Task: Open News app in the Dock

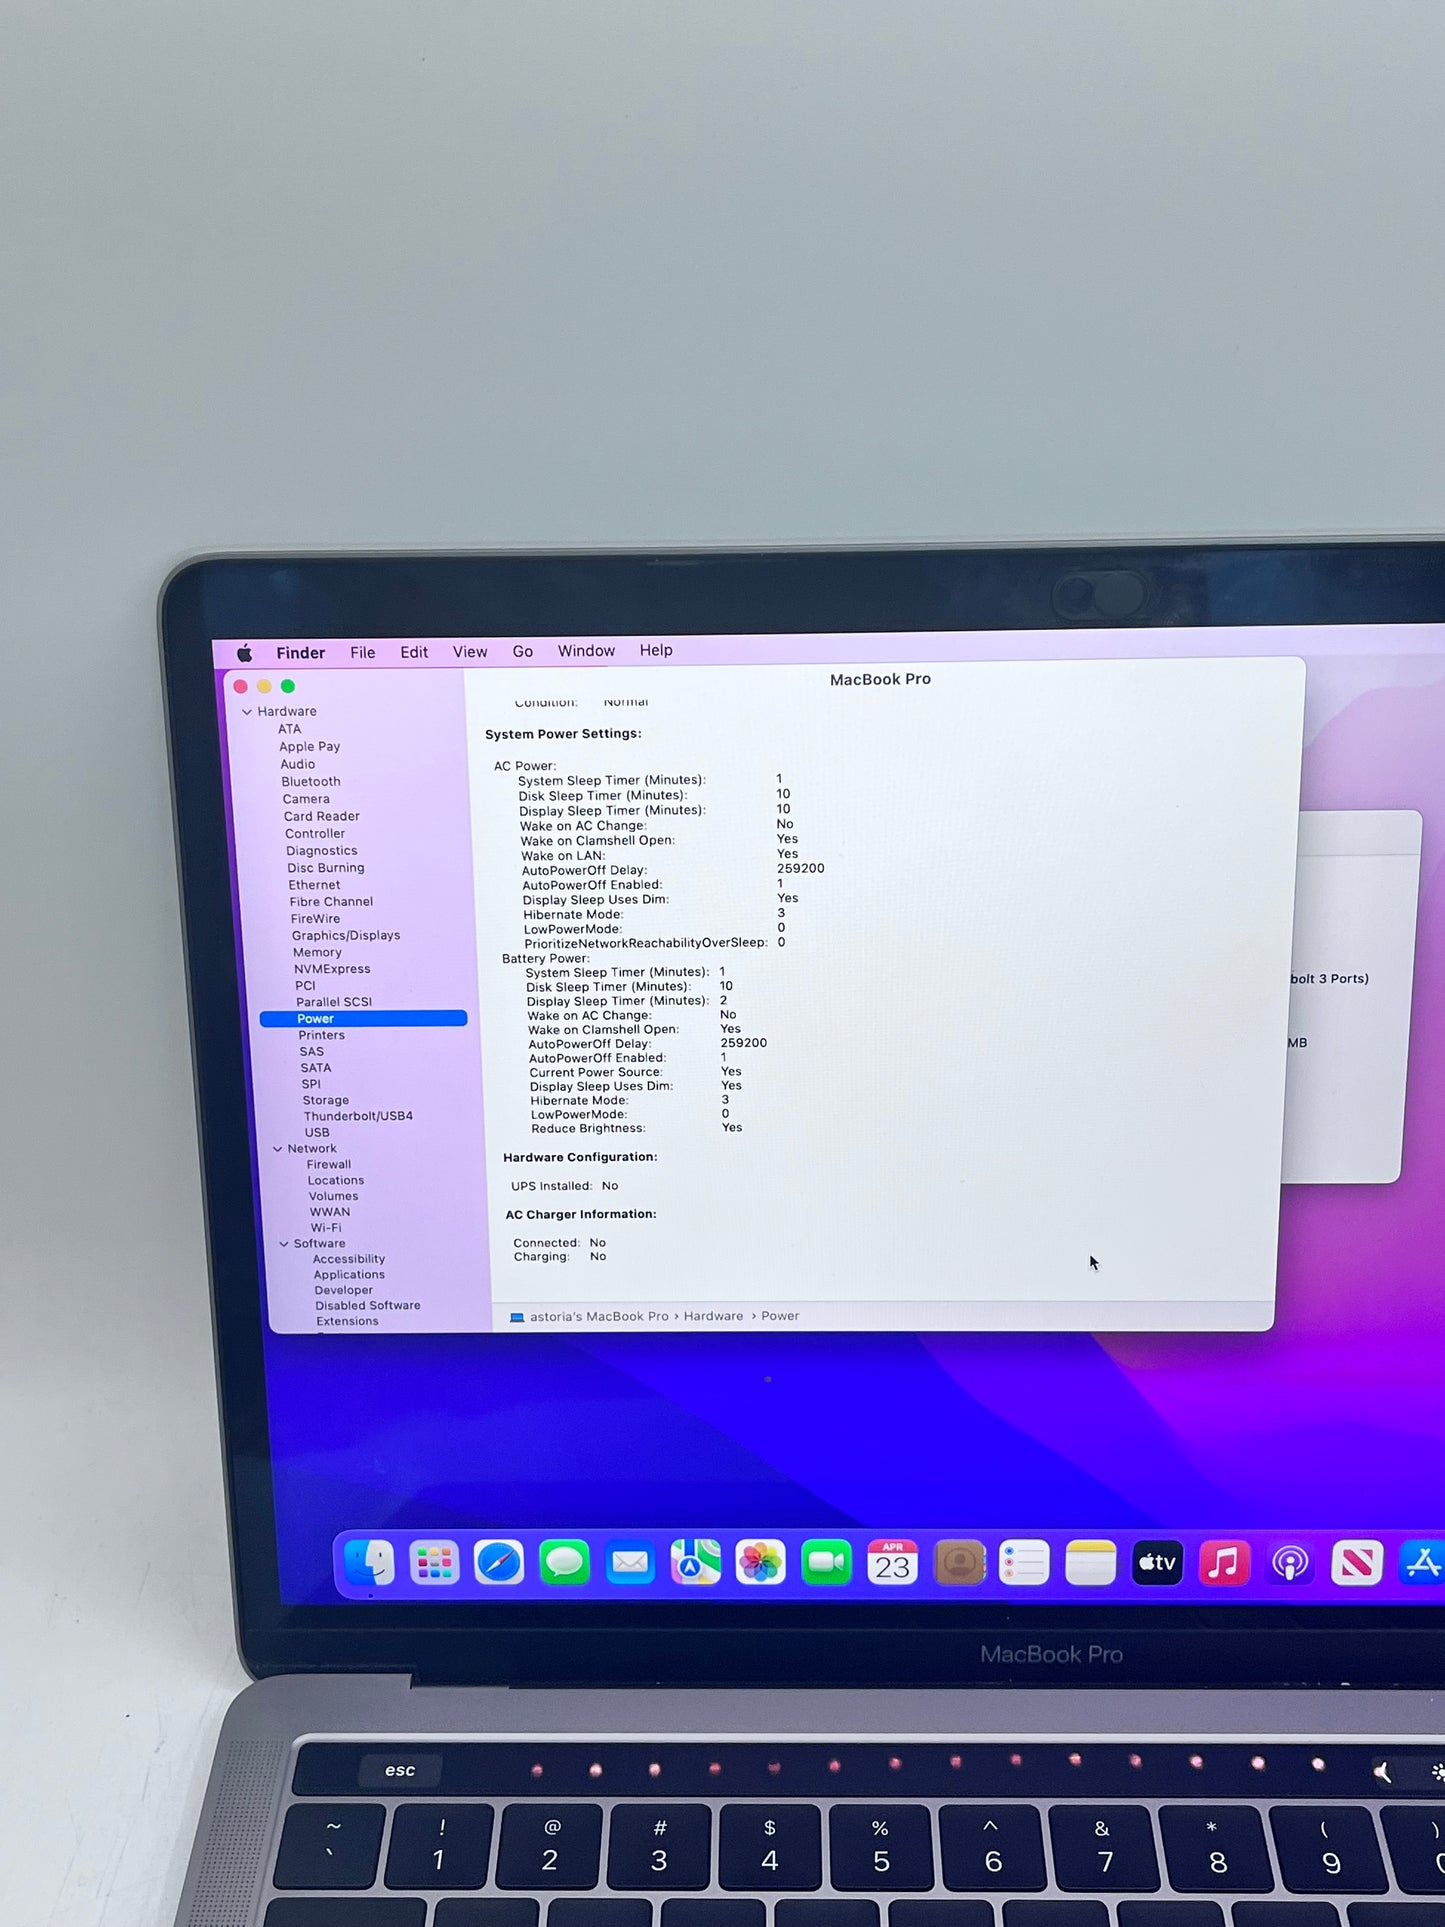Action: tap(1357, 1563)
